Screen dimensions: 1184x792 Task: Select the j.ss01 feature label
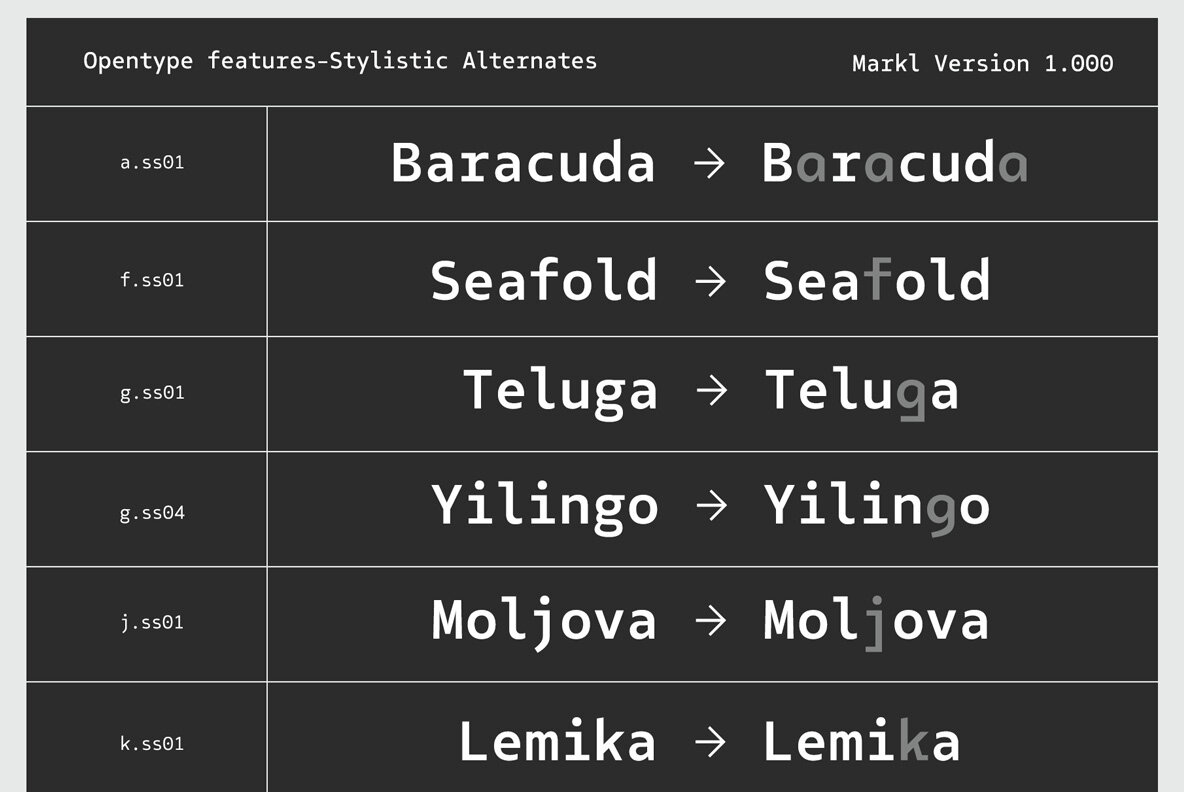pyautogui.click(x=152, y=623)
